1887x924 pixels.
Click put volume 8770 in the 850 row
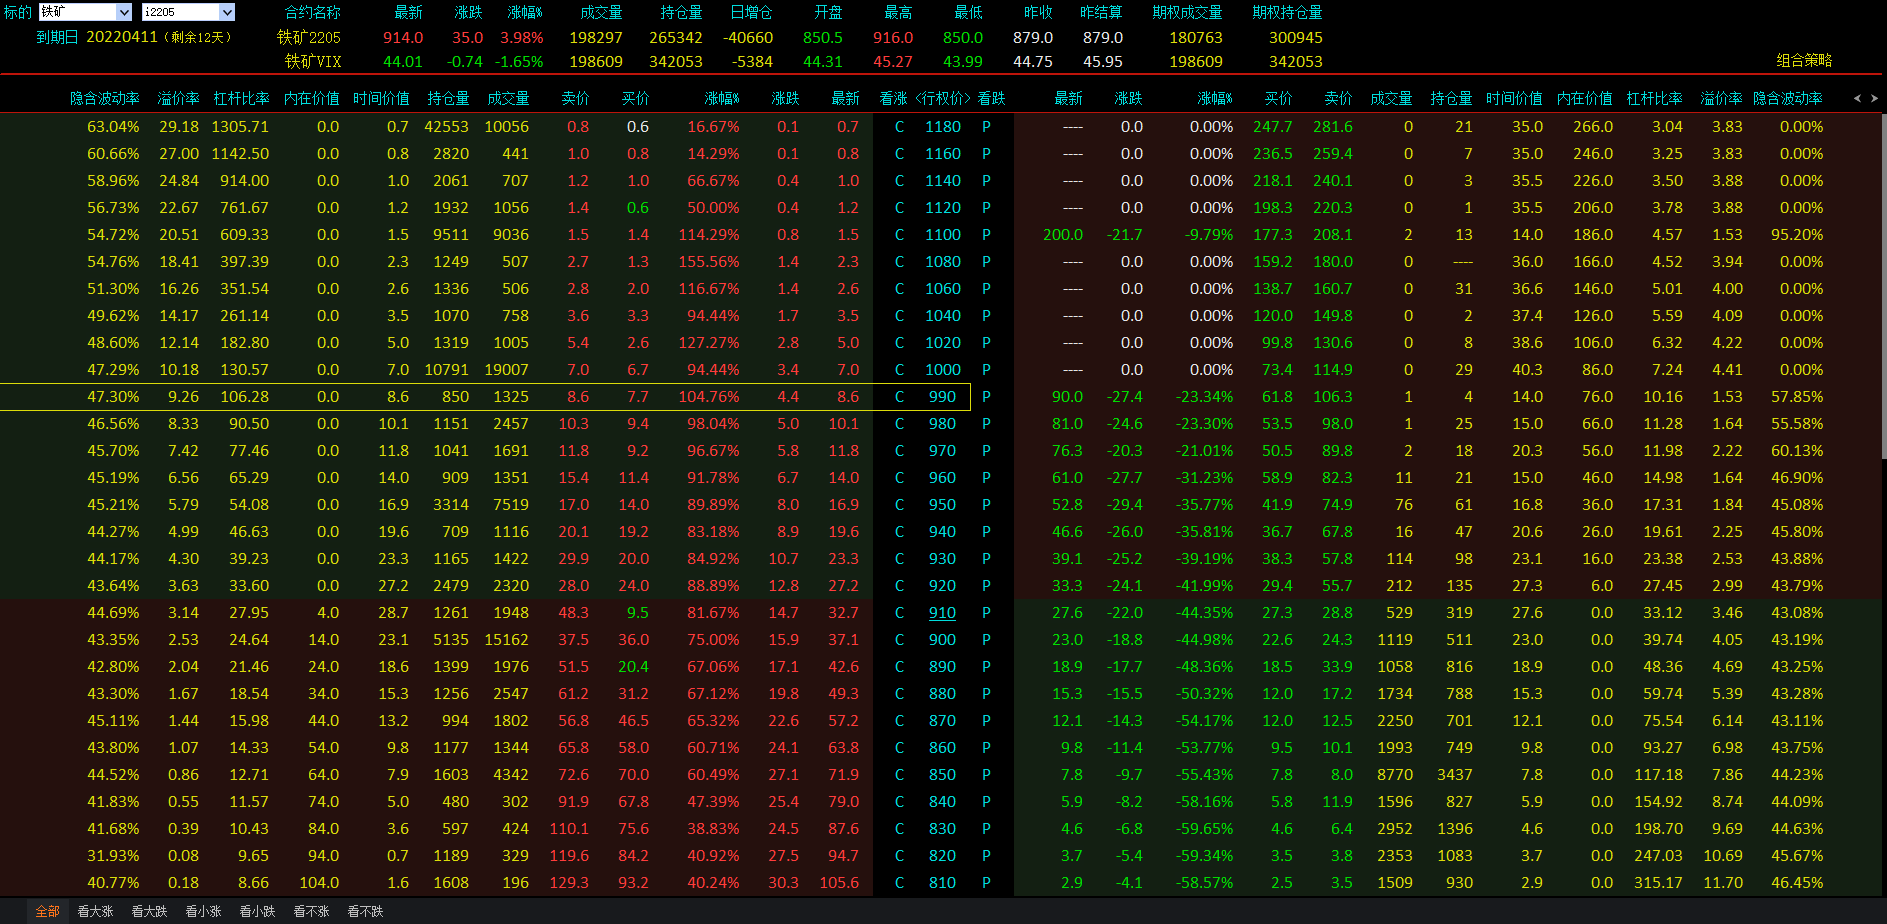tap(1395, 774)
